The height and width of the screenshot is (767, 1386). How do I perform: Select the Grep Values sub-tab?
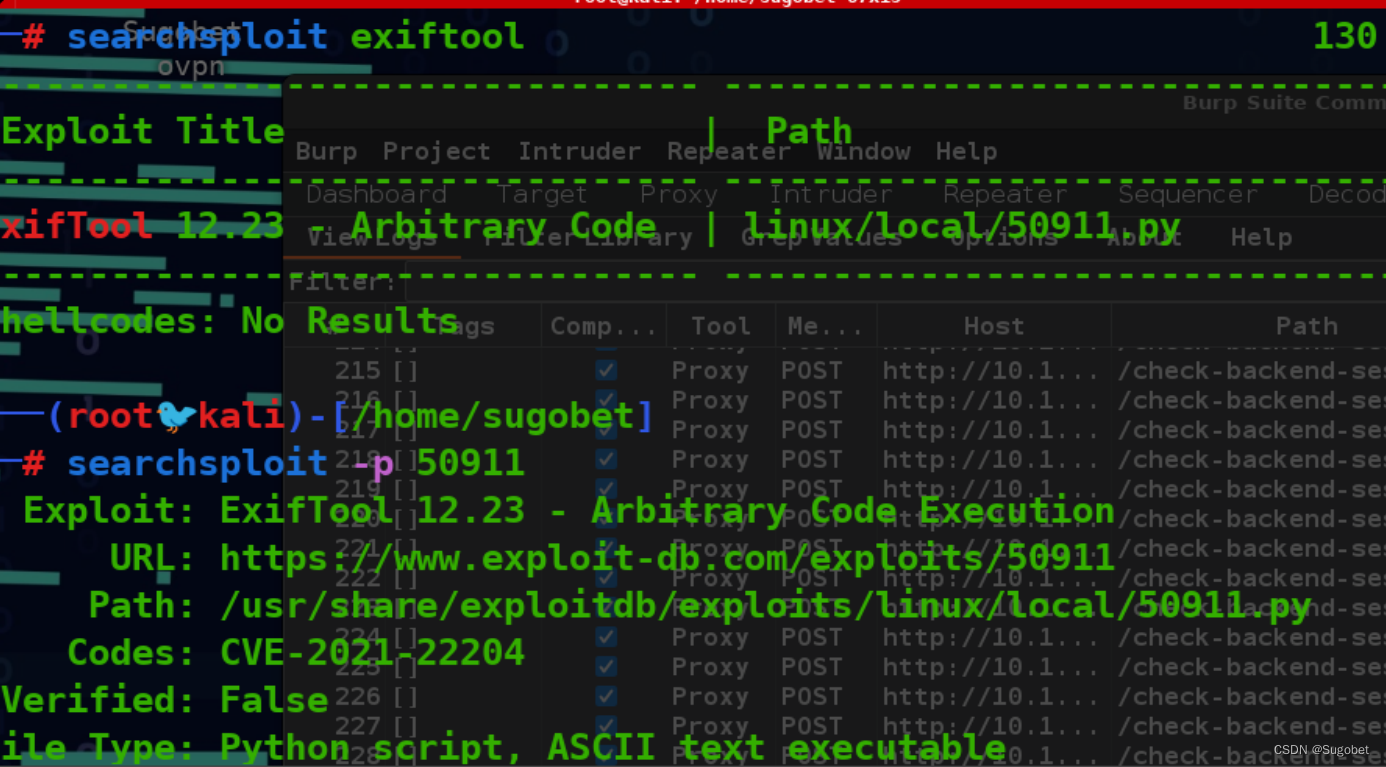[x=821, y=238]
